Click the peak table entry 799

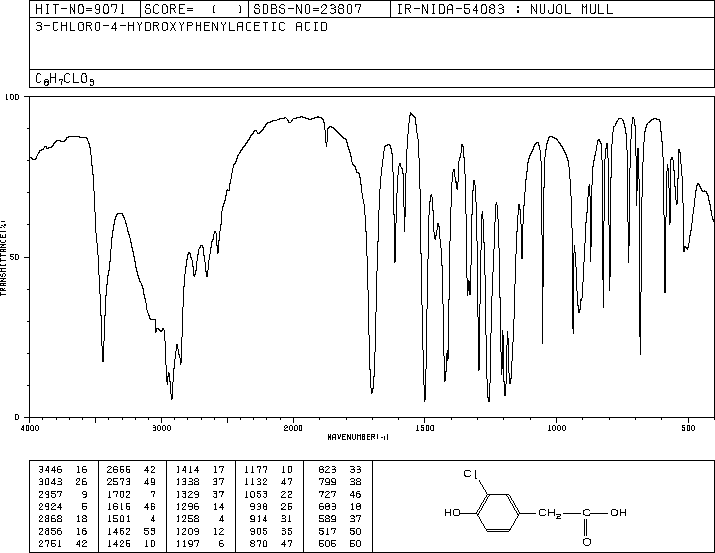[x=327, y=482]
